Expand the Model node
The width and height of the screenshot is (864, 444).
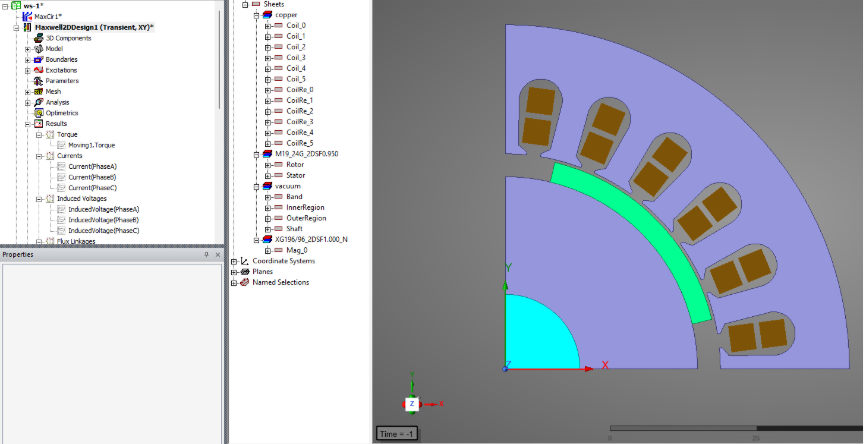[28, 49]
